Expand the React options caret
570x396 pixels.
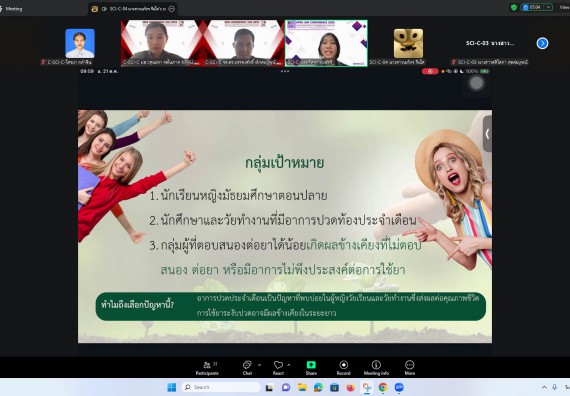tap(289, 364)
